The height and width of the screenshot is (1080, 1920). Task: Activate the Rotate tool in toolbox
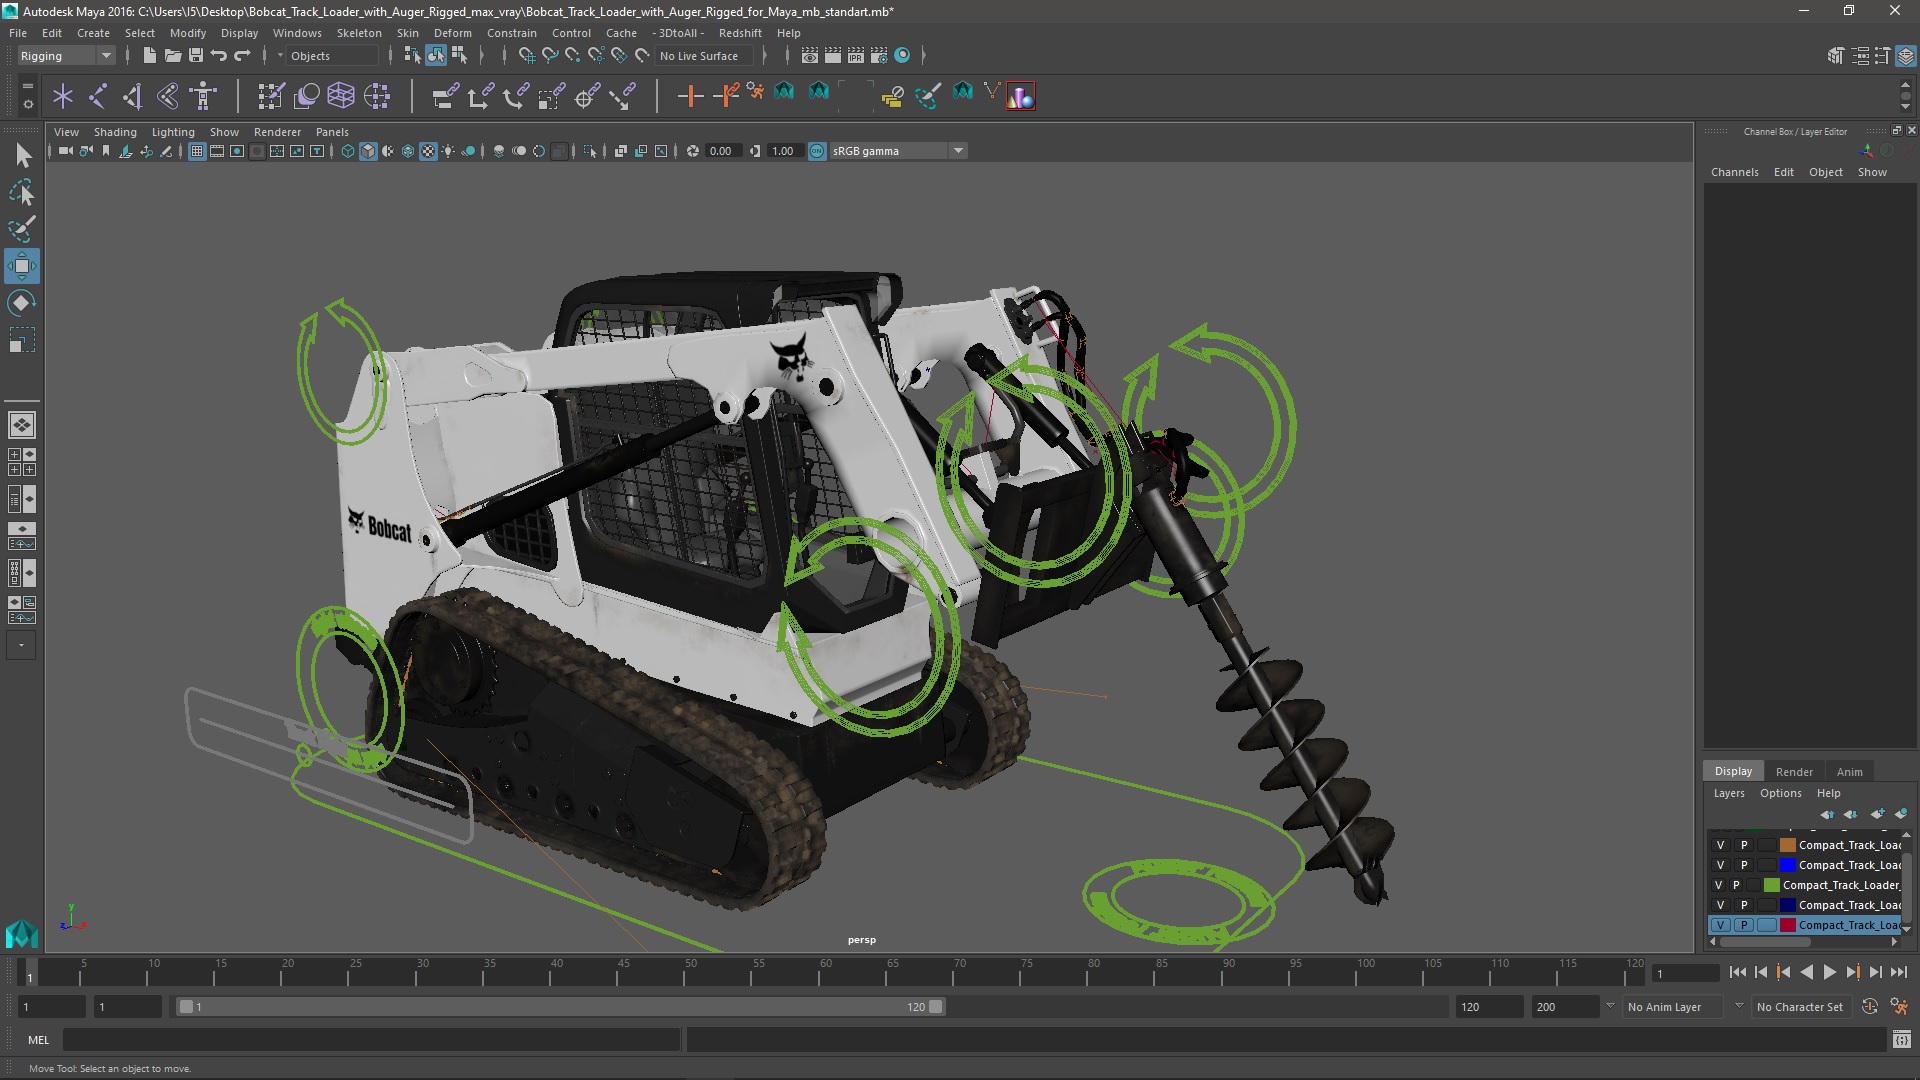tap(22, 303)
